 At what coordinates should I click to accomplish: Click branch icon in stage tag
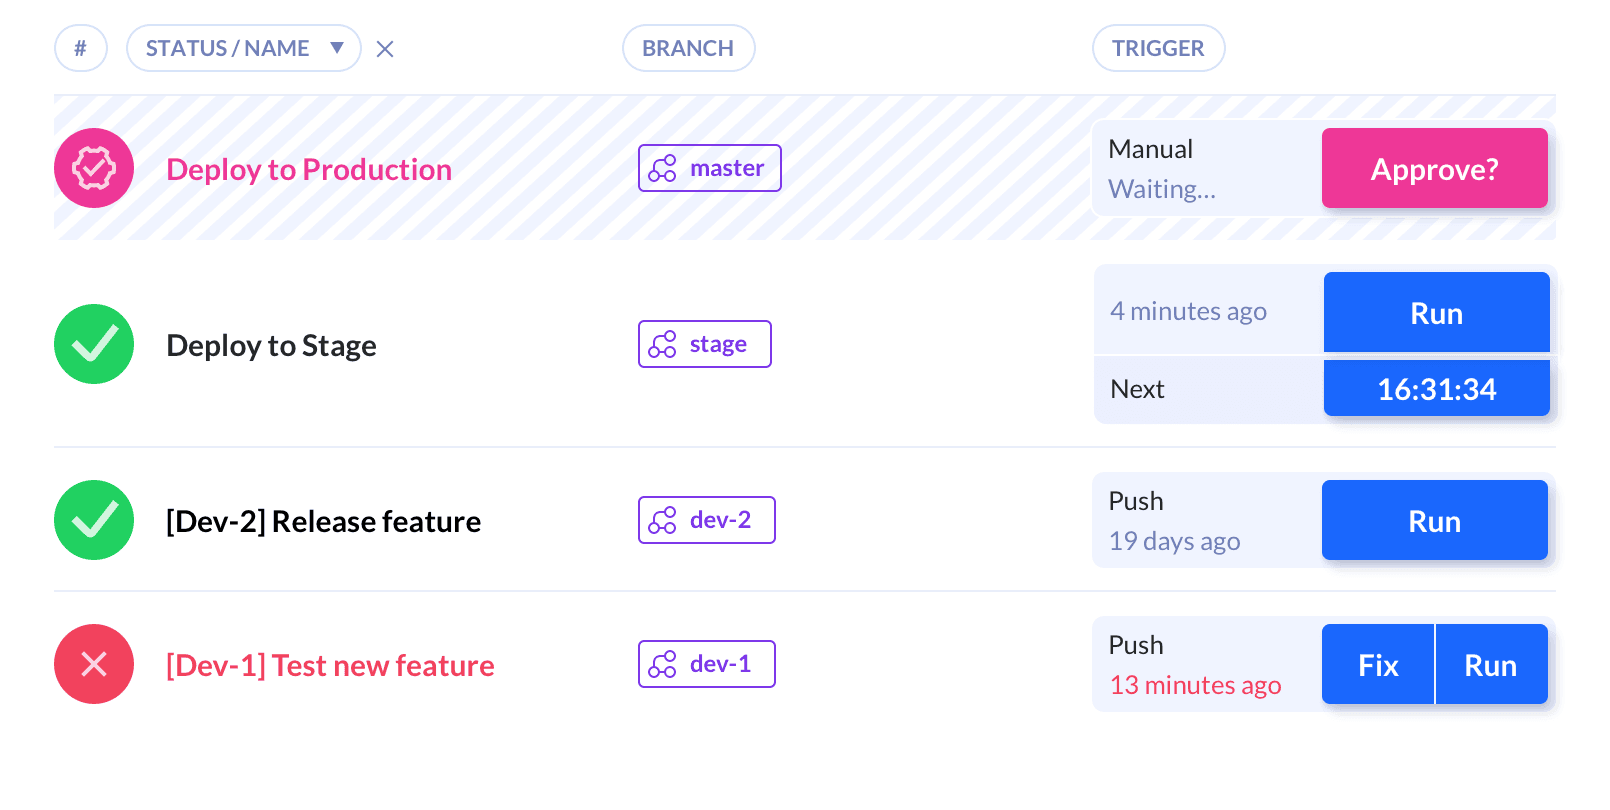tap(662, 344)
